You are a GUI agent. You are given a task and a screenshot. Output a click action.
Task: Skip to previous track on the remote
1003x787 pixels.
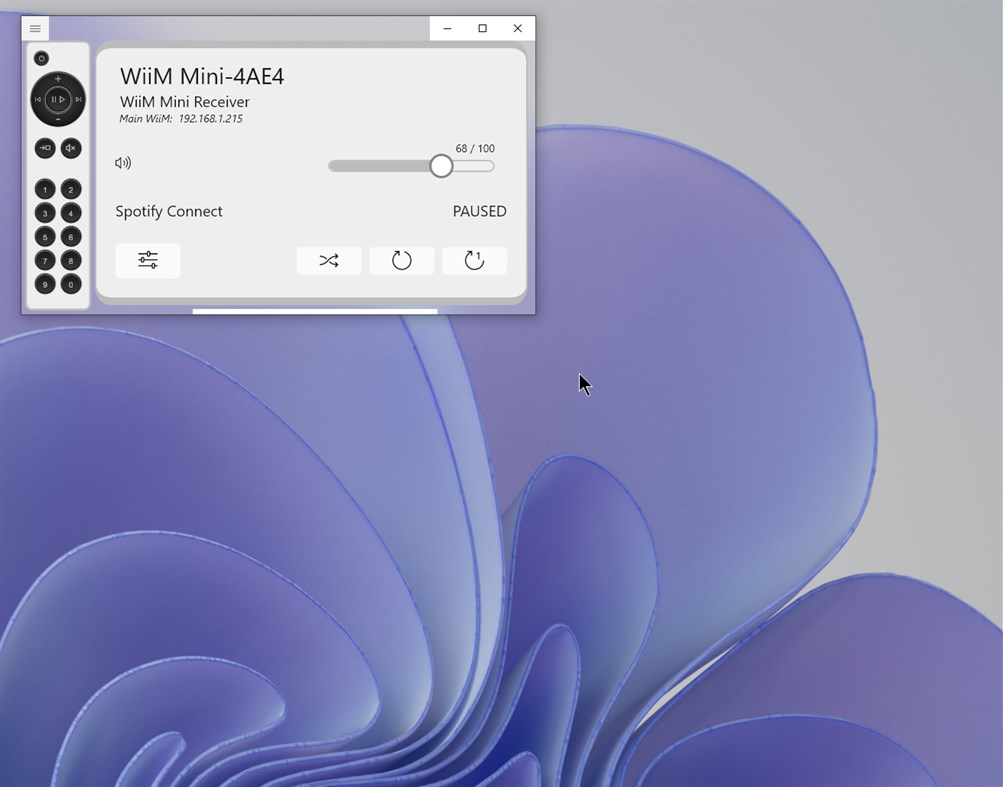point(39,99)
